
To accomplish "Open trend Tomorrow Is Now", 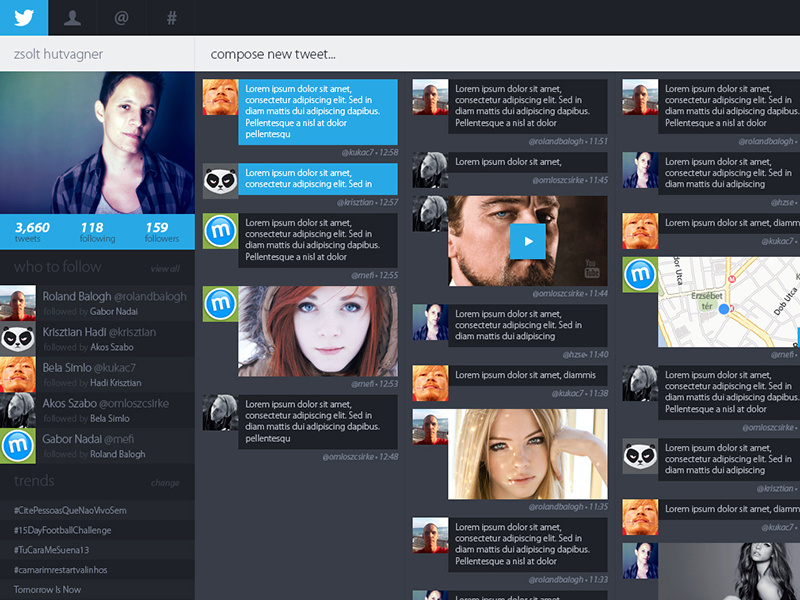I will (x=47, y=590).
